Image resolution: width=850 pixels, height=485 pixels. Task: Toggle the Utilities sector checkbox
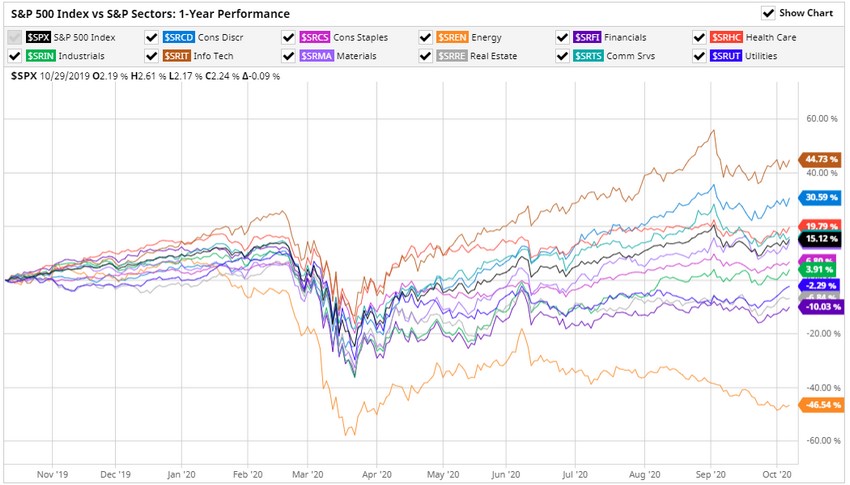tap(701, 56)
